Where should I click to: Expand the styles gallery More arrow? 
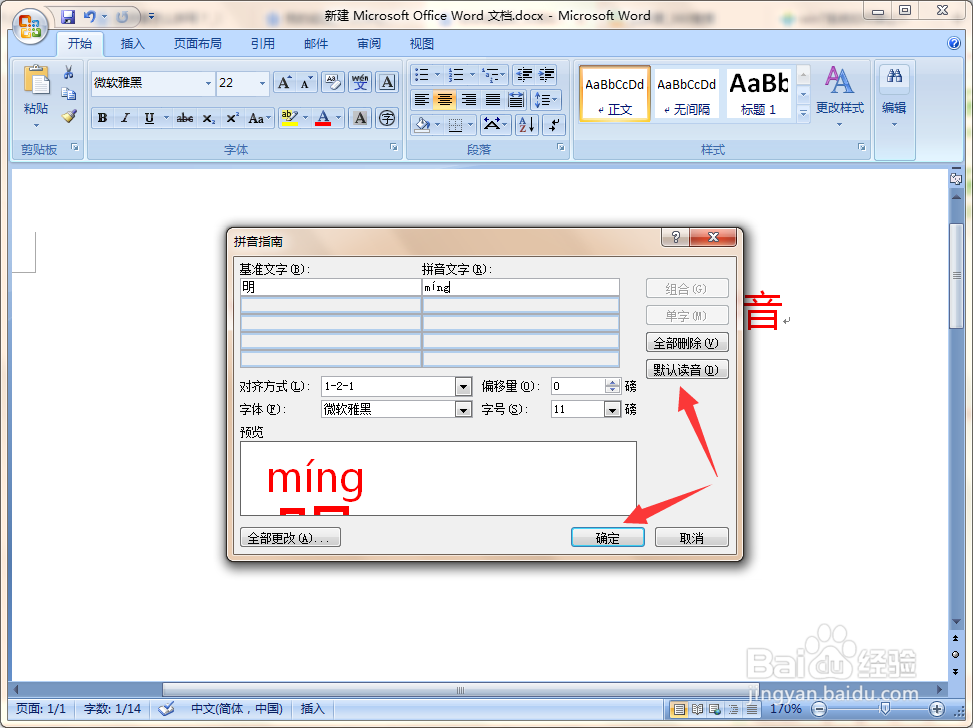click(x=803, y=114)
